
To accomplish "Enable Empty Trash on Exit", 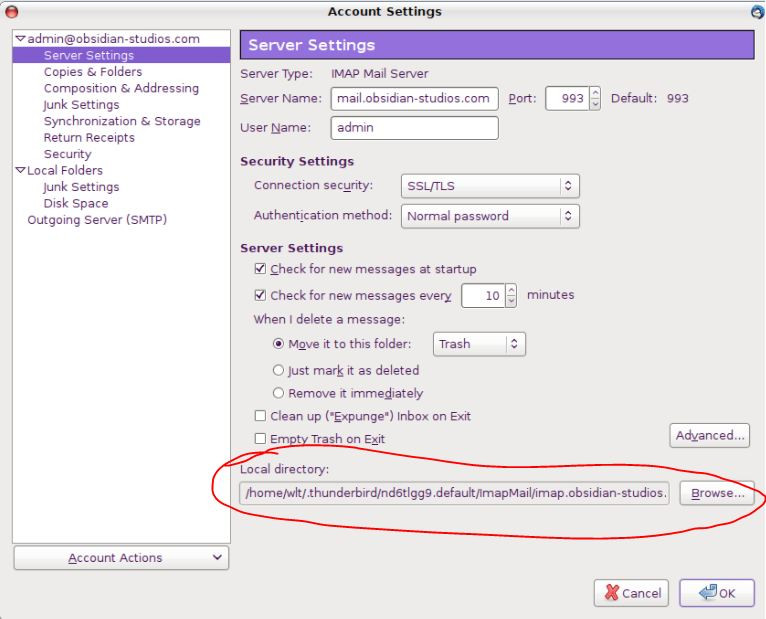I will point(260,439).
